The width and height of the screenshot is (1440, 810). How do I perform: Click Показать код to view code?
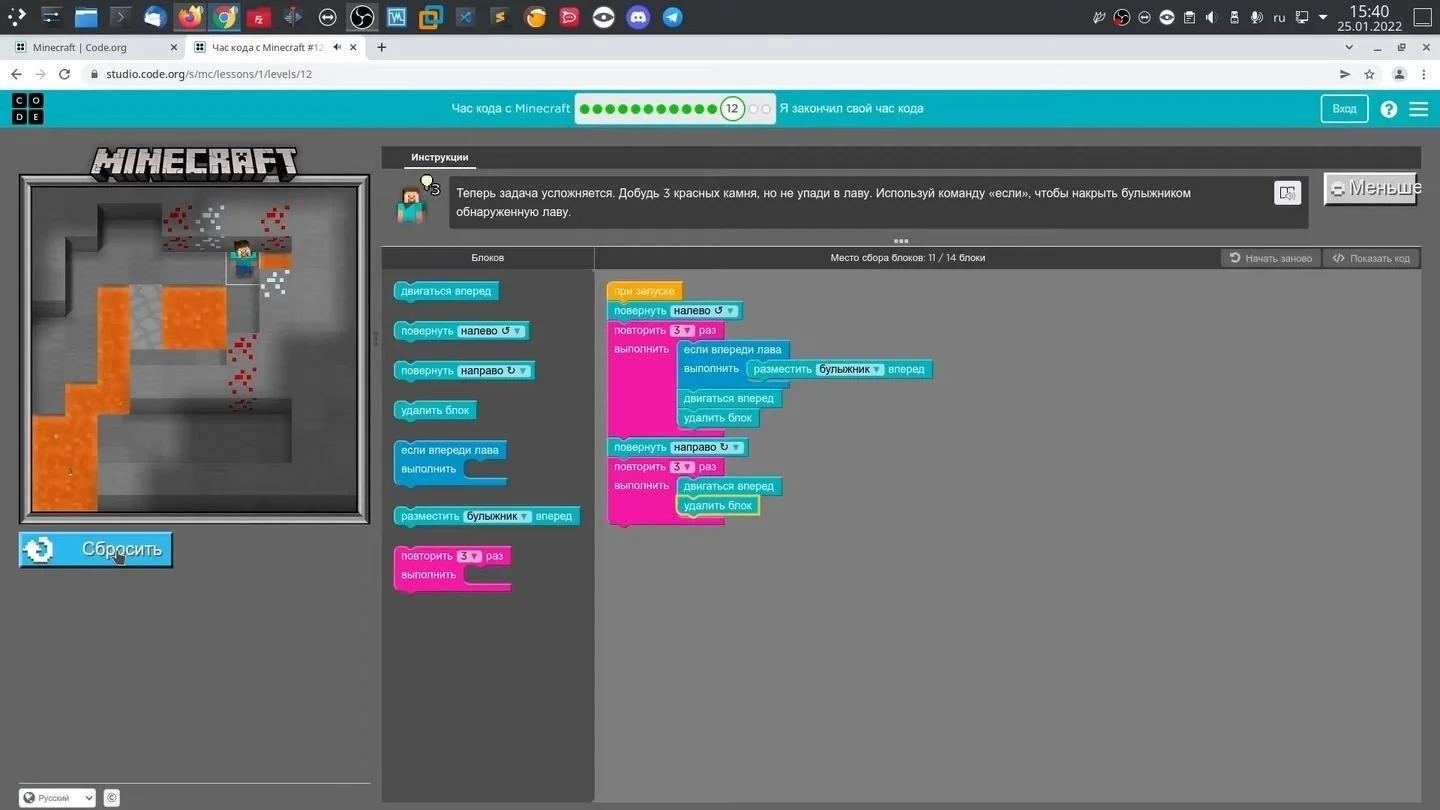click(1371, 258)
